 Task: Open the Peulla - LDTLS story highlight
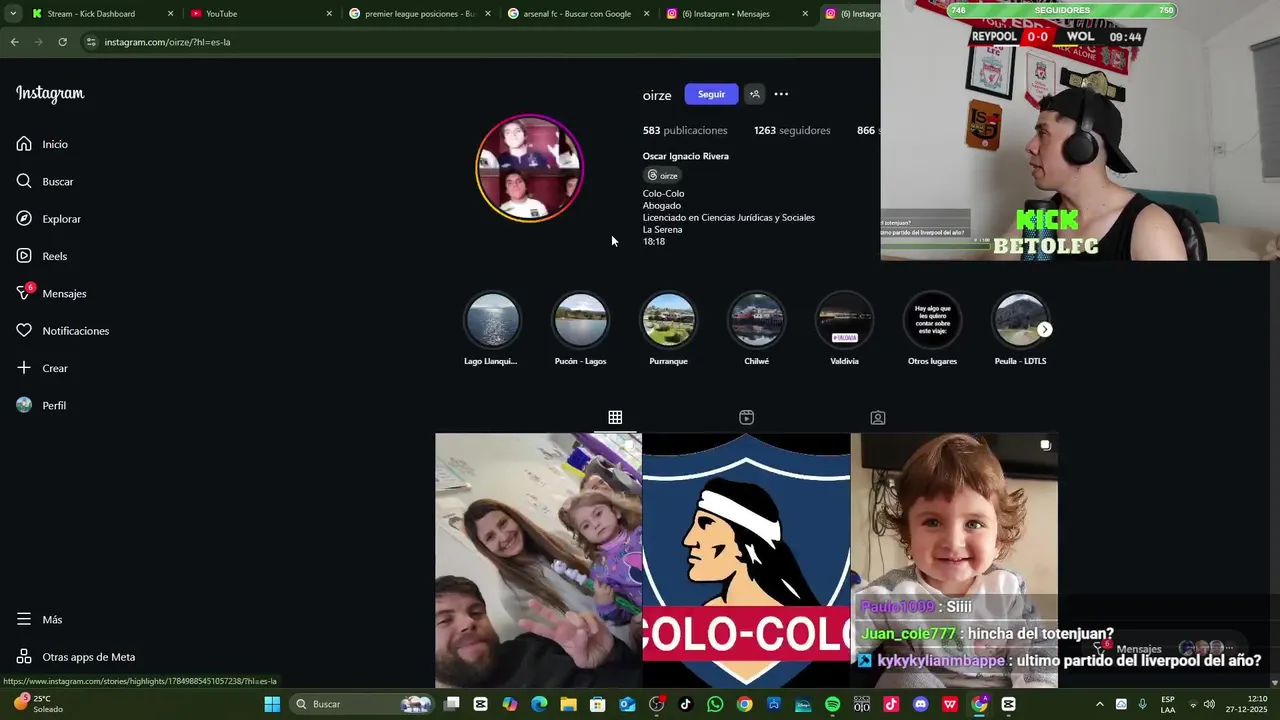(x=1020, y=329)
